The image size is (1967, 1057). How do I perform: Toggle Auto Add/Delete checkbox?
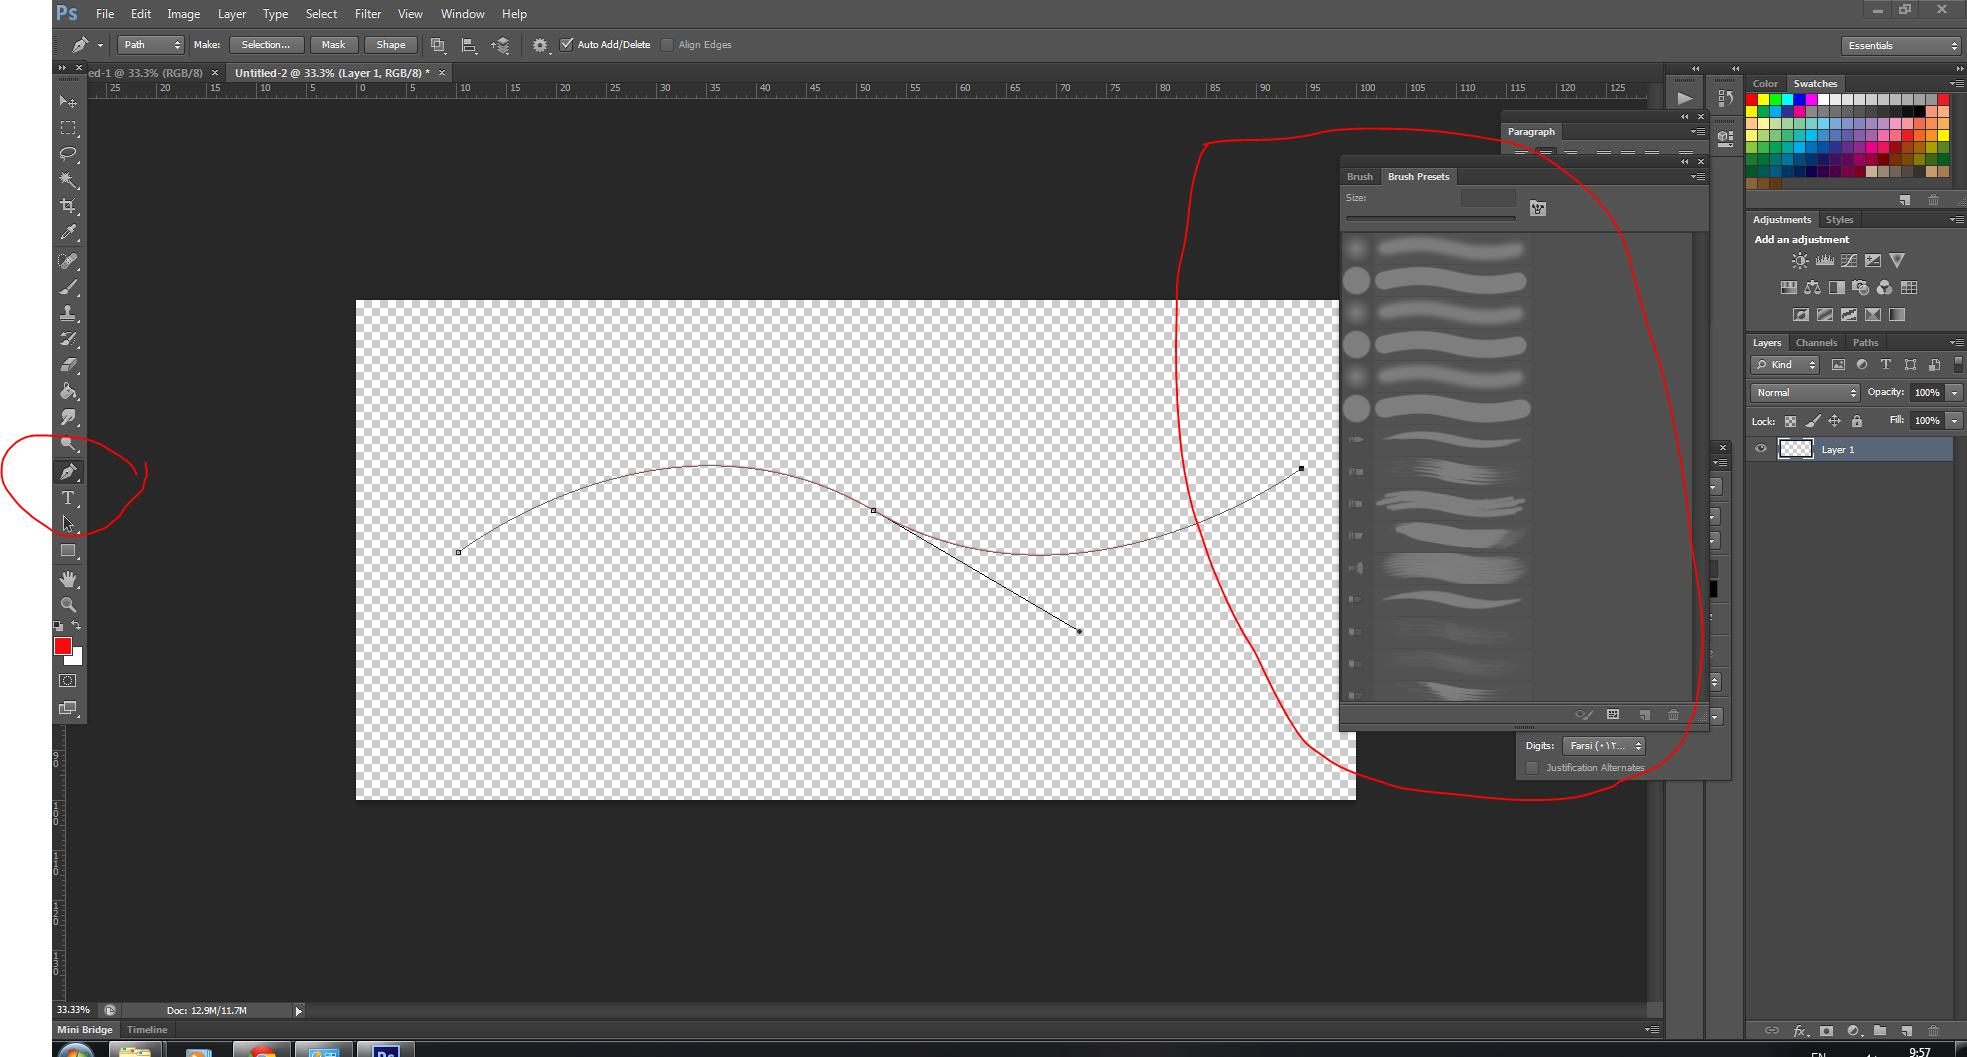tap(567, 44)
